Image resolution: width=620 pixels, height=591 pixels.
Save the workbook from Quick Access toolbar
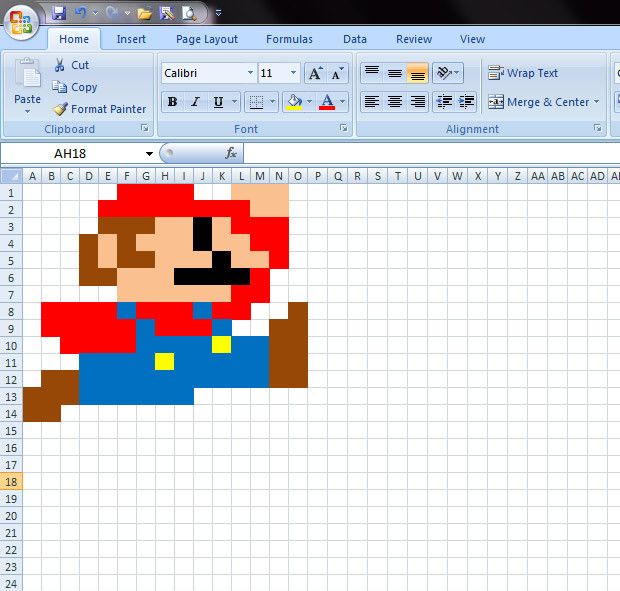tap(59, 13)
